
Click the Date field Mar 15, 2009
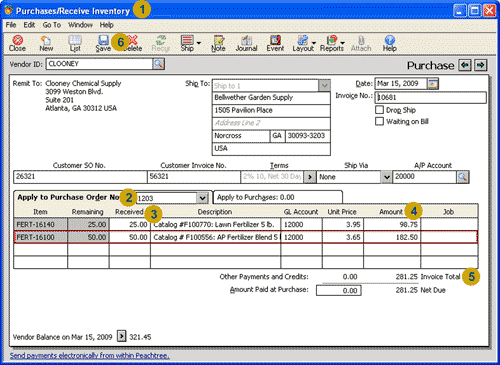coord(401,83)
